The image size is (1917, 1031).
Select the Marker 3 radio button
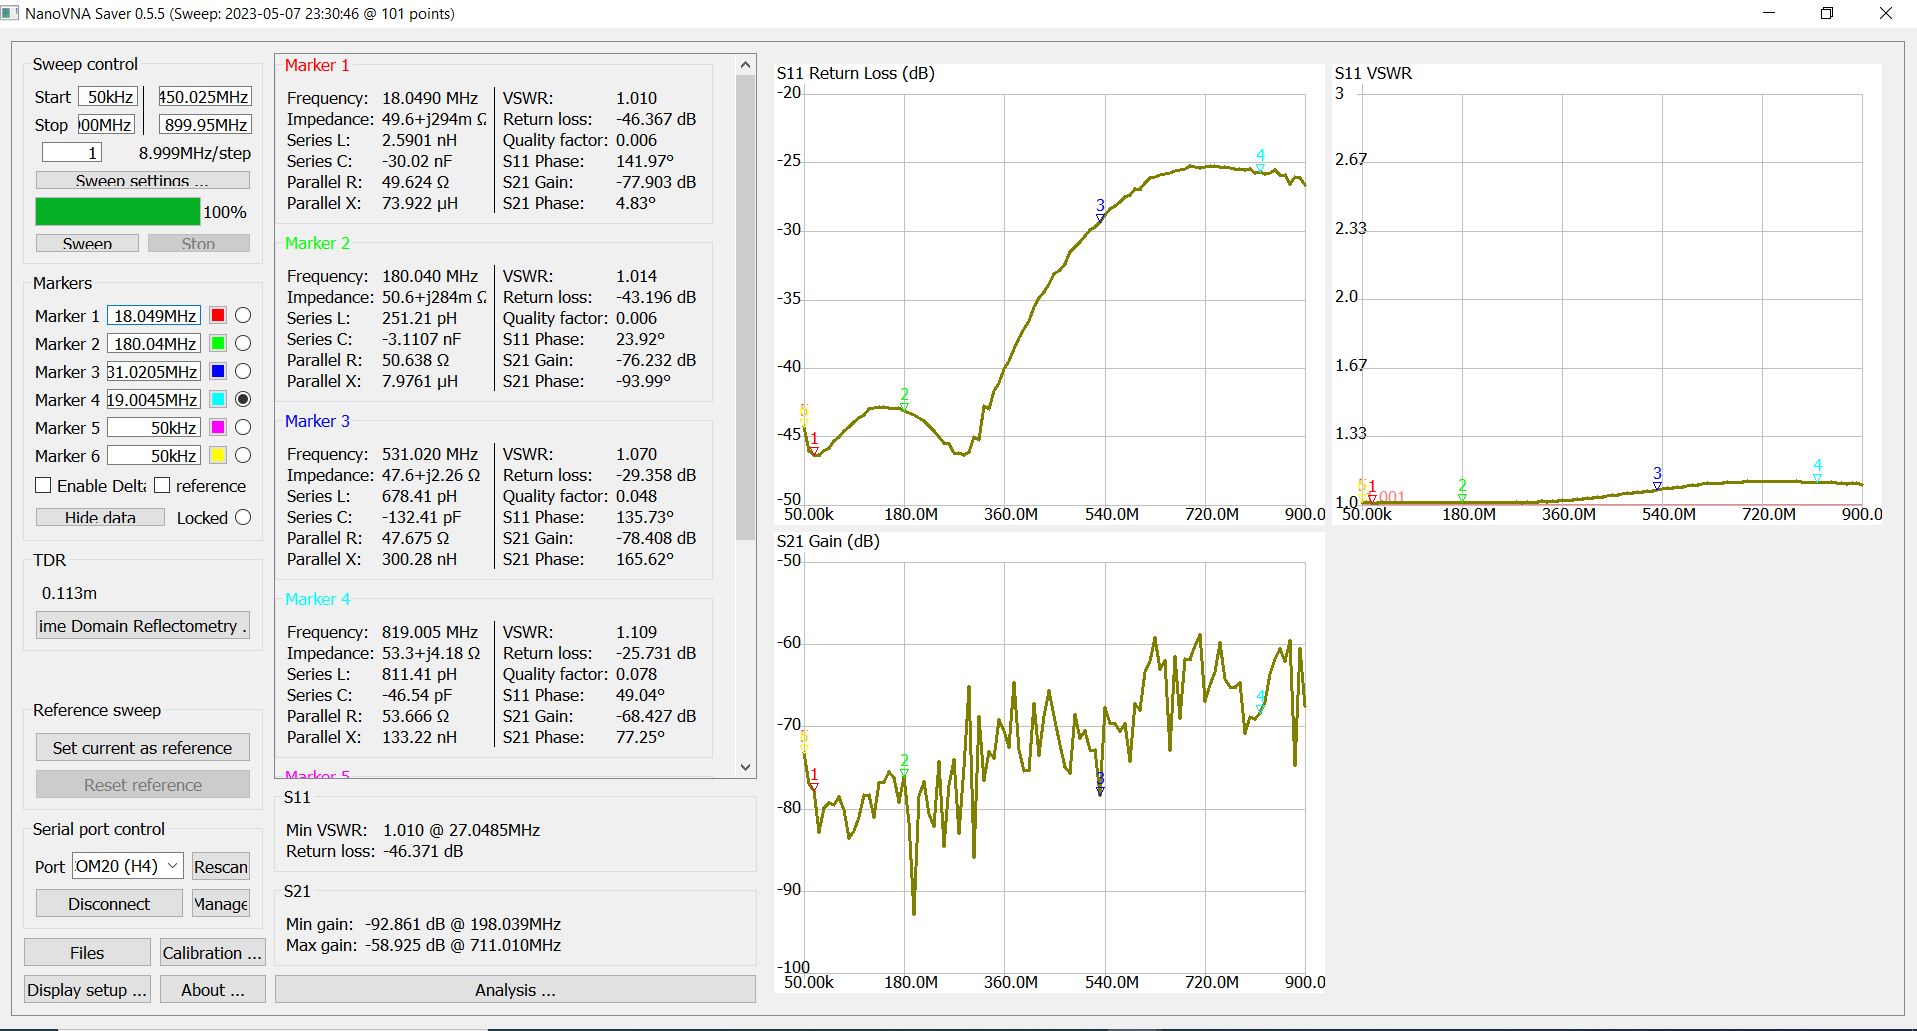(242, 371)
